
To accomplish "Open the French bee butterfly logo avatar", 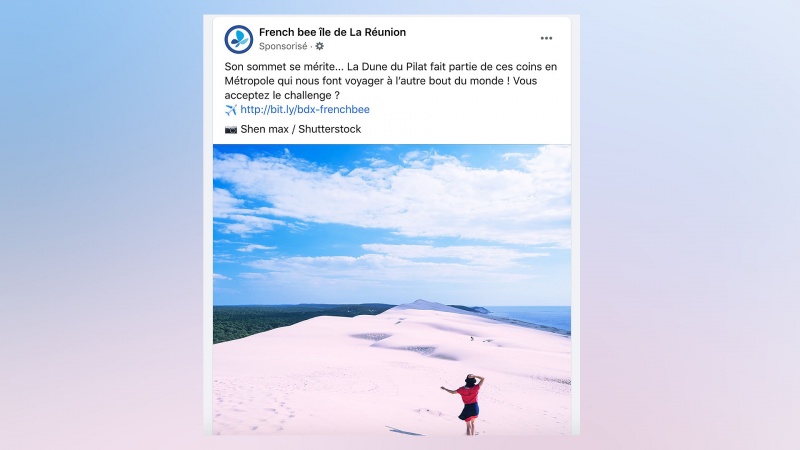I will coord(239,39).
